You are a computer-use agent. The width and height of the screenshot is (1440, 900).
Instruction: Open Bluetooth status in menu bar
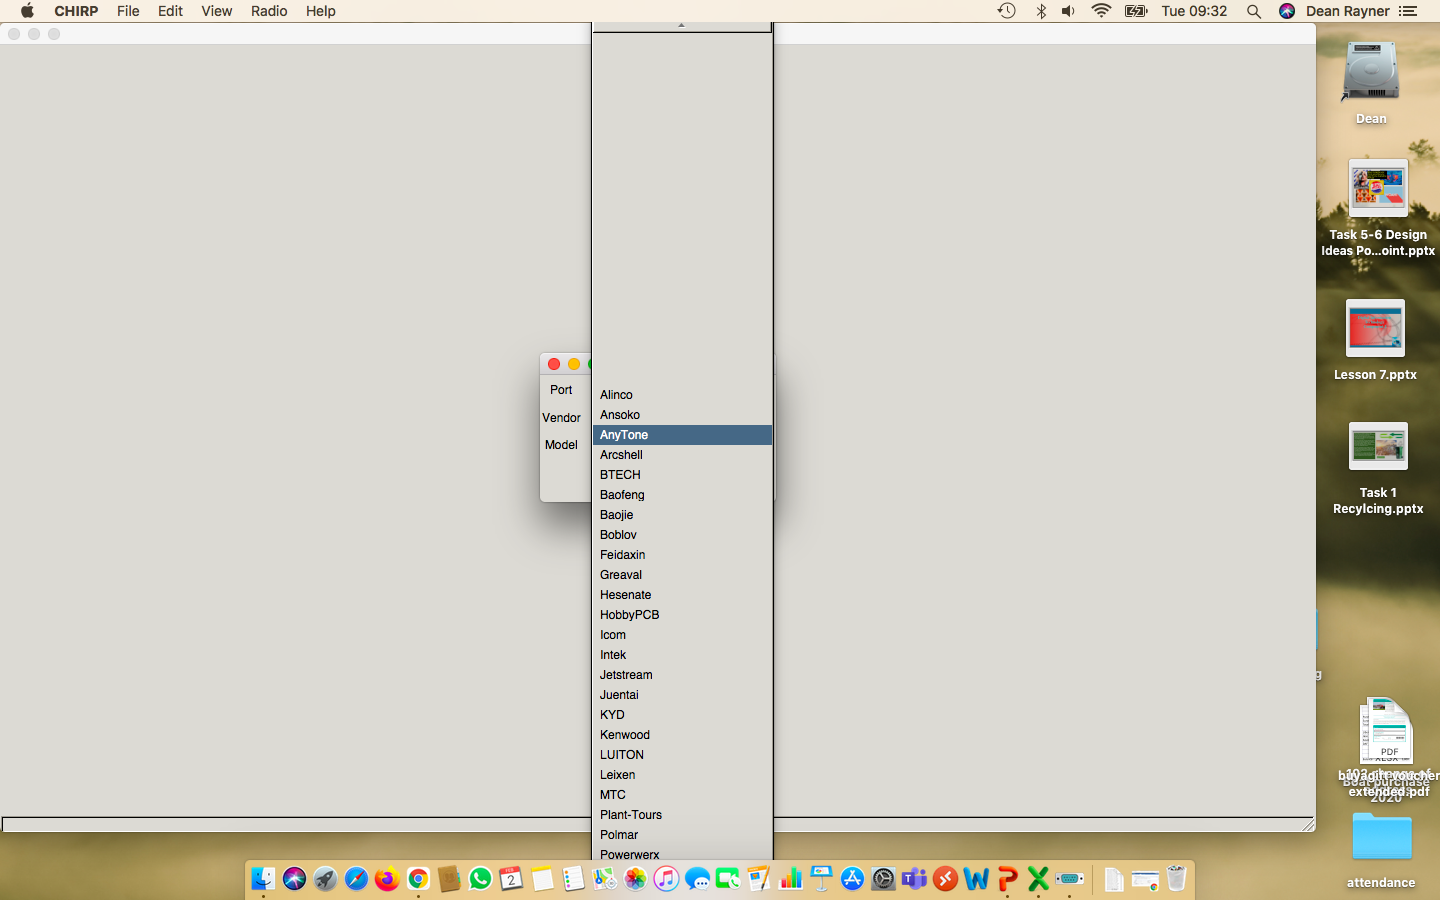click(x=1041, y=11)
